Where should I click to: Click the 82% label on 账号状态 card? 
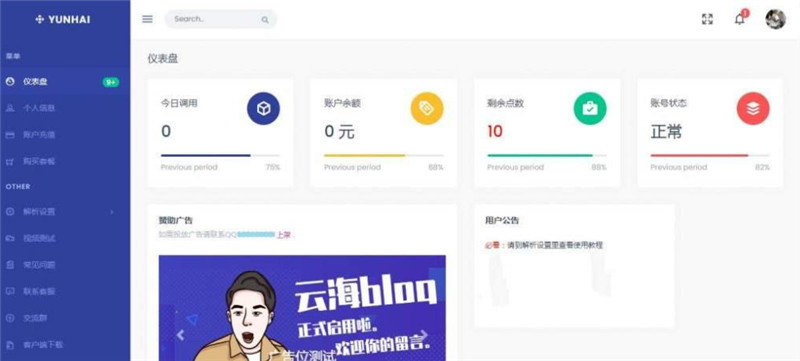[x=763, y=167]
